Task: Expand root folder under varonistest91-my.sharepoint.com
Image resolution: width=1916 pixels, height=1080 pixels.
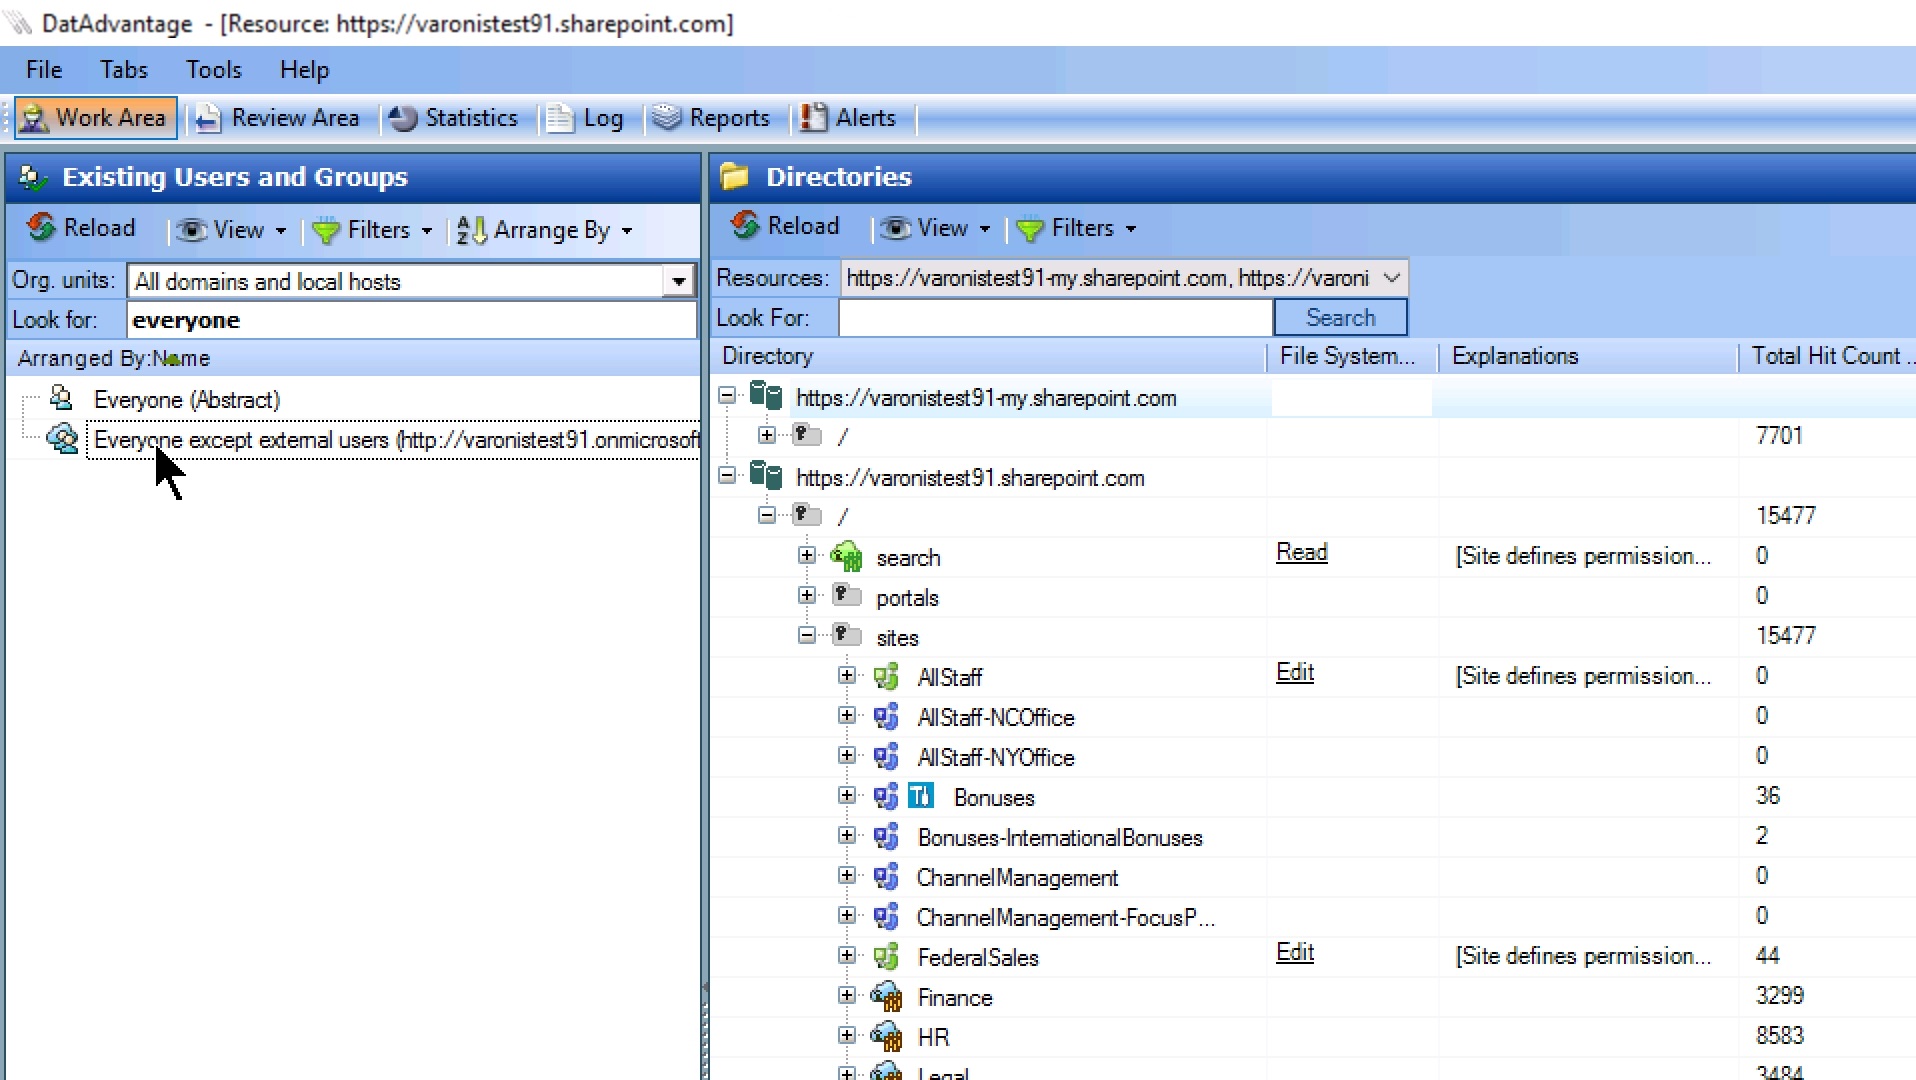Action: point(767,435)
